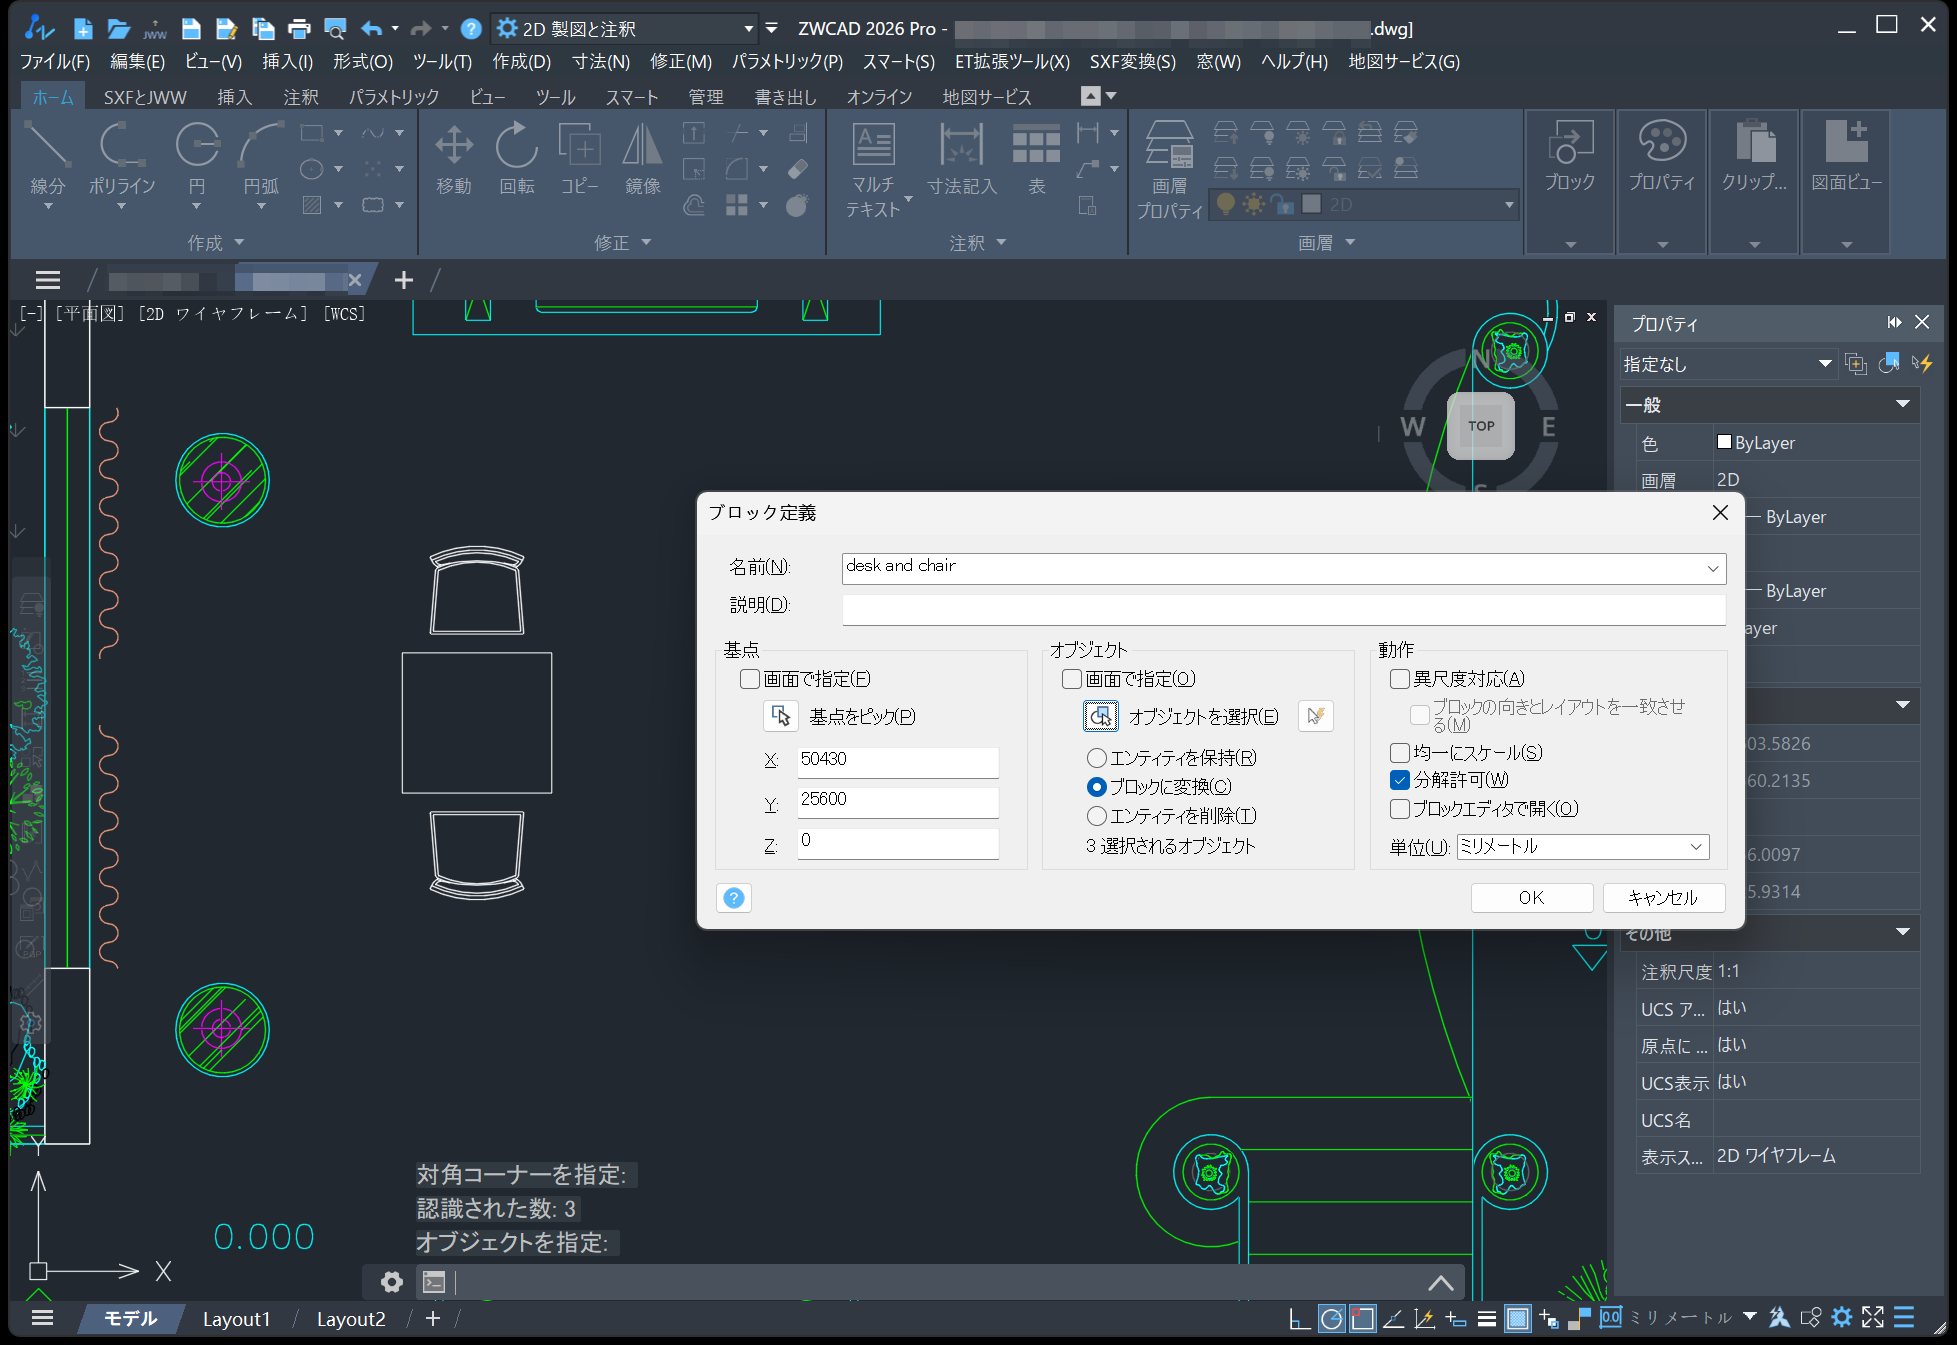Open Layer Properties (画層プロパティ)
This screenshot has width=1957, height=1345.
click(1170, 168)
